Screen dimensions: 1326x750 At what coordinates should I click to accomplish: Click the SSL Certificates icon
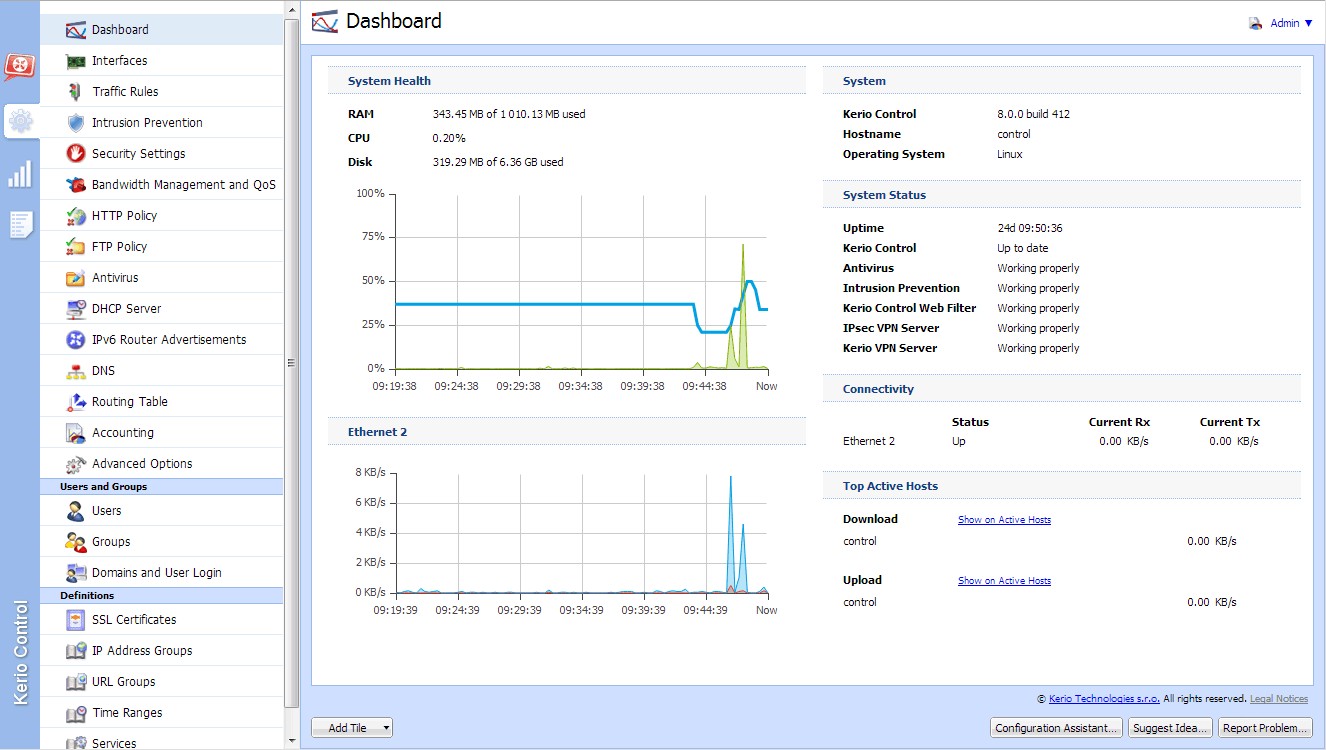tap(76, 620)
